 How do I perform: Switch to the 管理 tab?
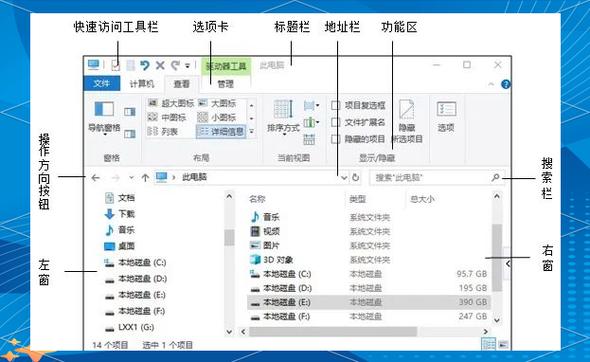point(226,84)
